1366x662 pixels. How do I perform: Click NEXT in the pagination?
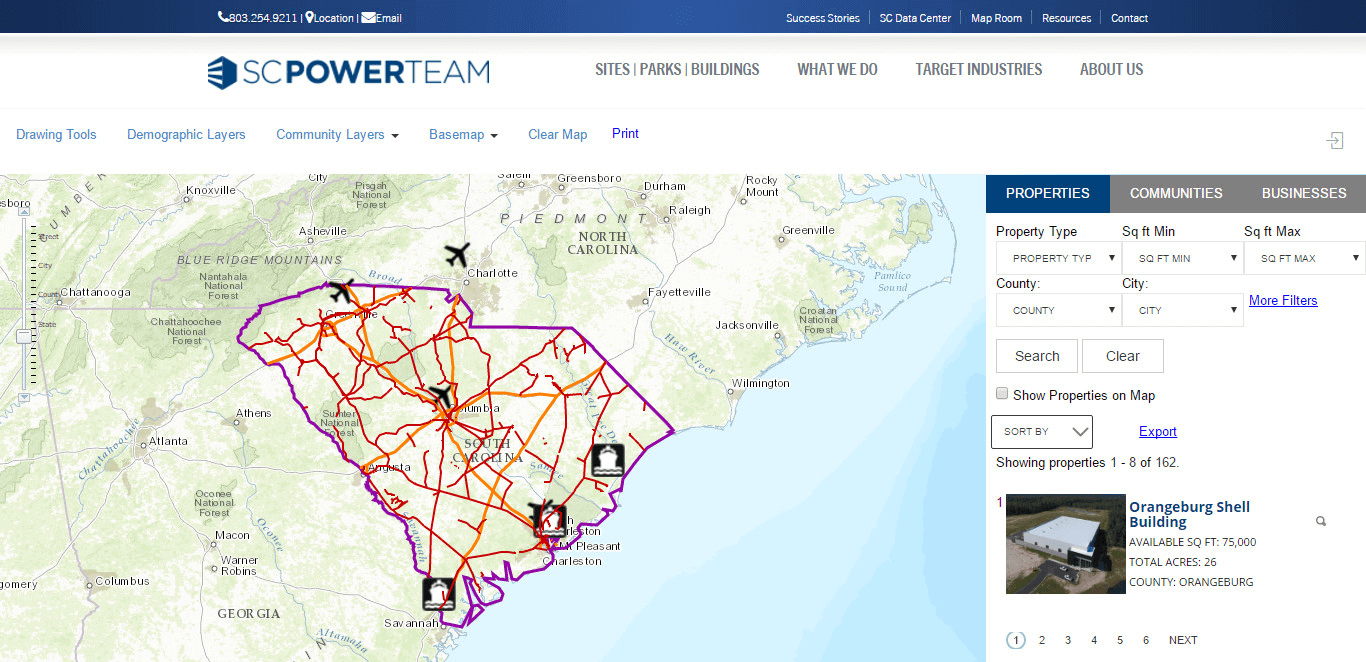1183,640
